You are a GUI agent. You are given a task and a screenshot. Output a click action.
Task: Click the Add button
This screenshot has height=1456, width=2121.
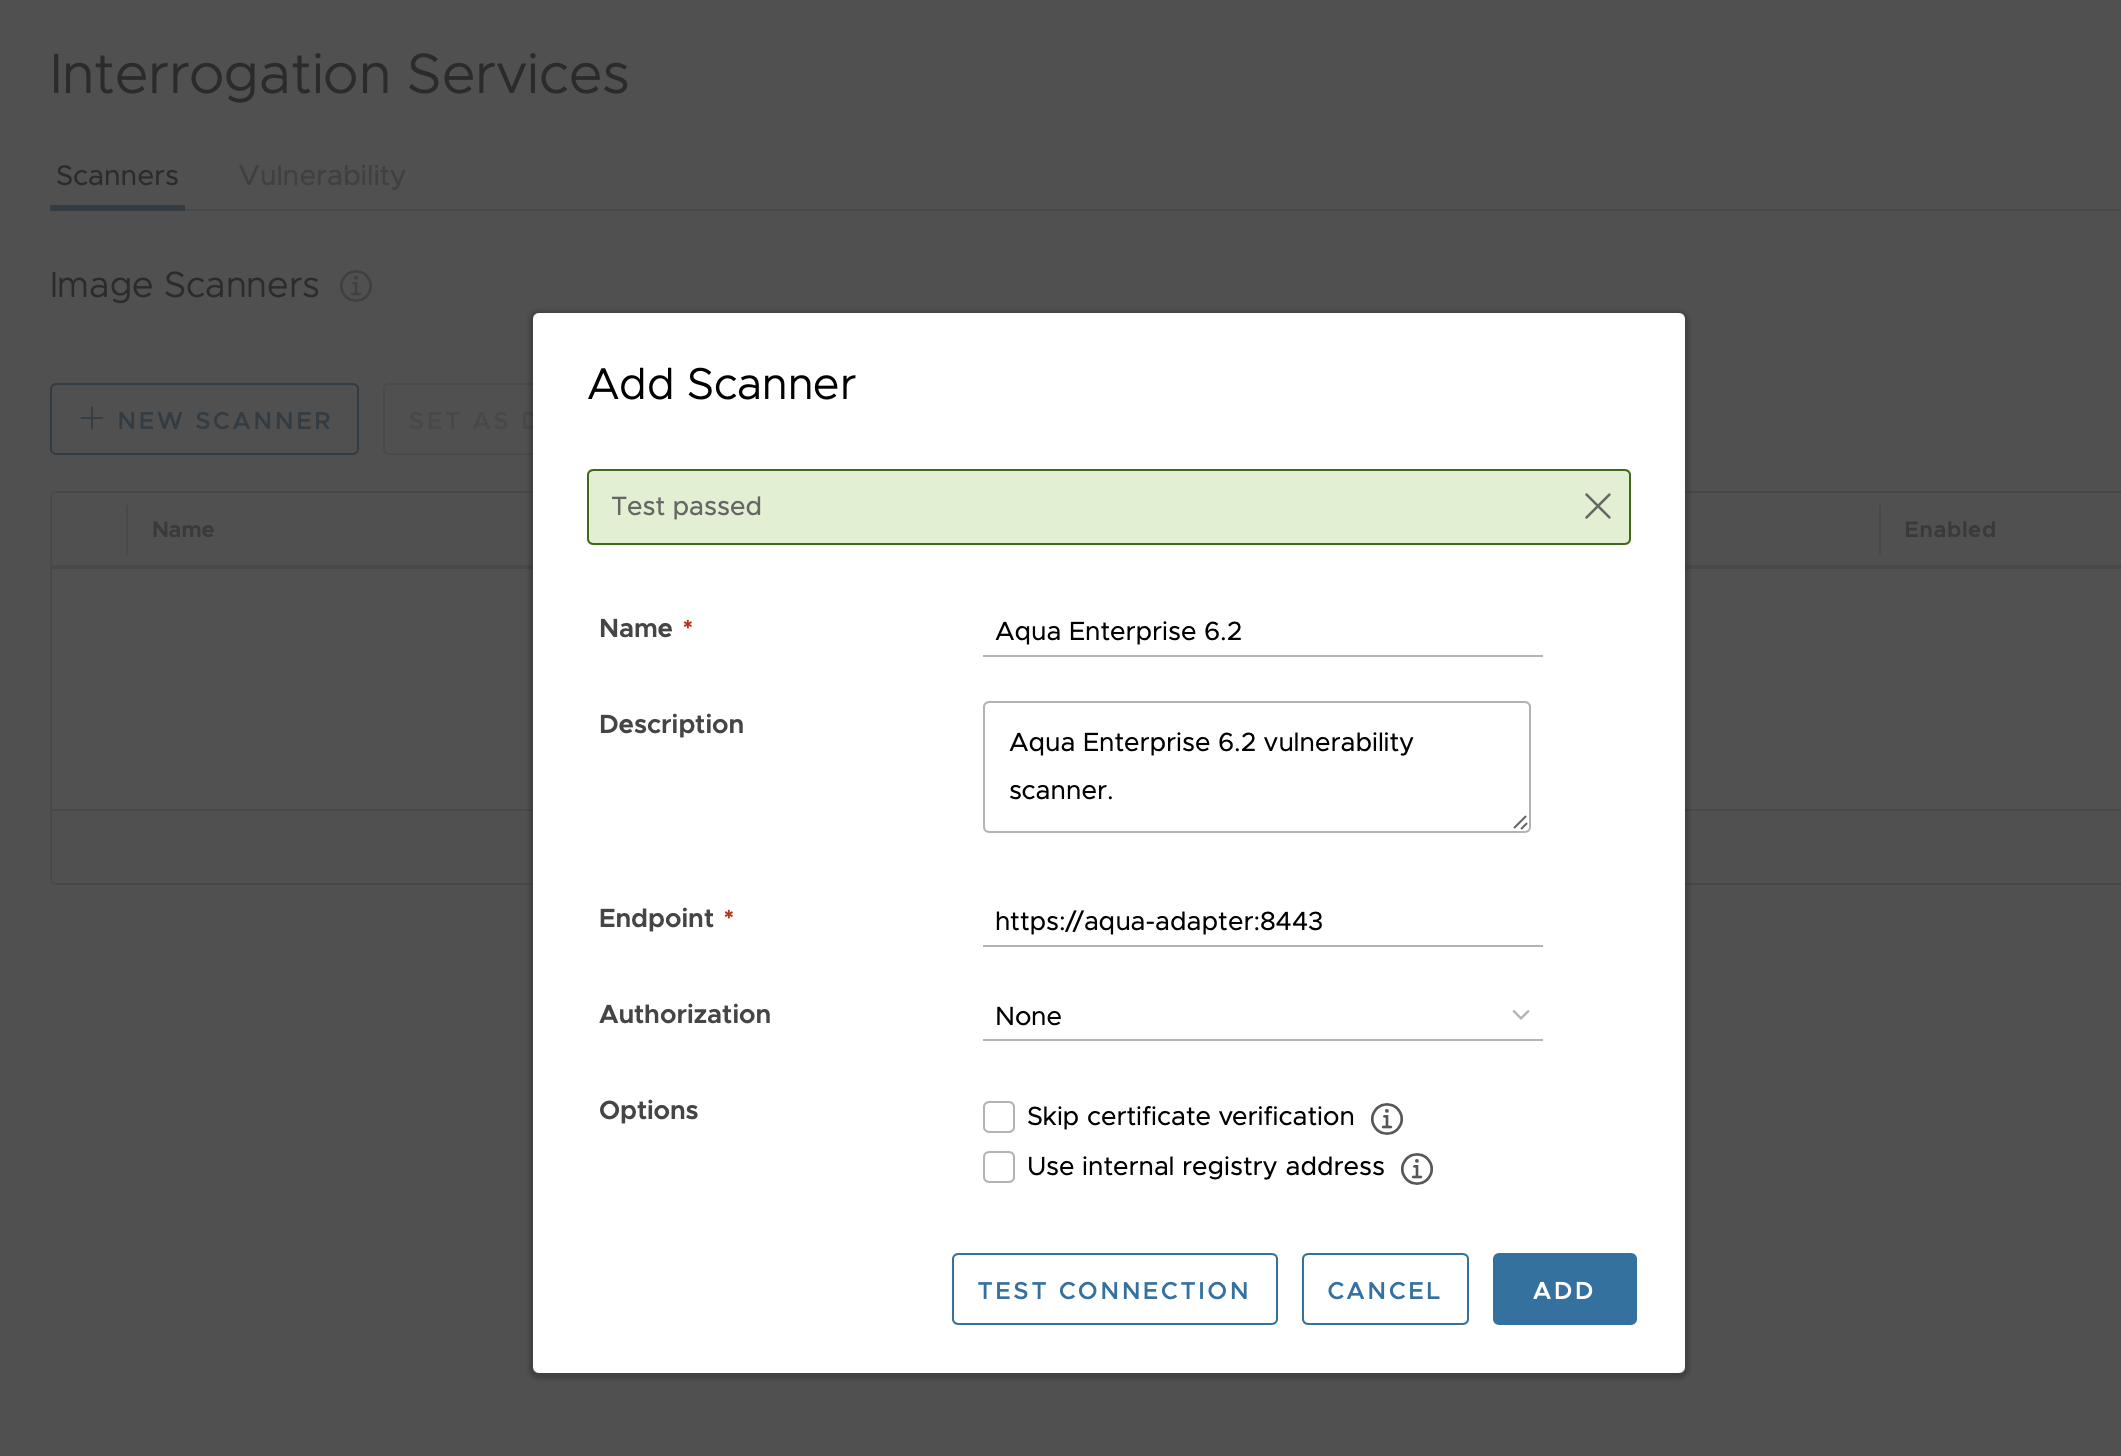[x=1563, y=1290]
